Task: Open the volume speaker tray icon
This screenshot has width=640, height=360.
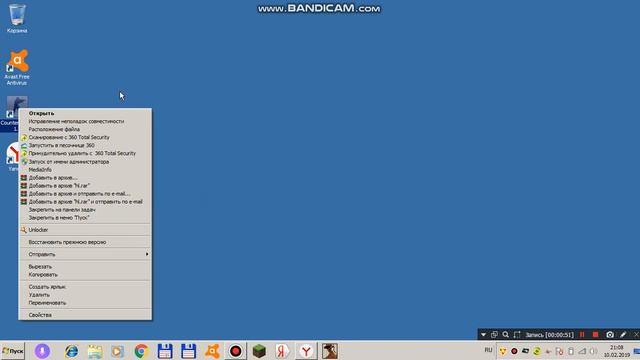Action: (x=593, y=351)
